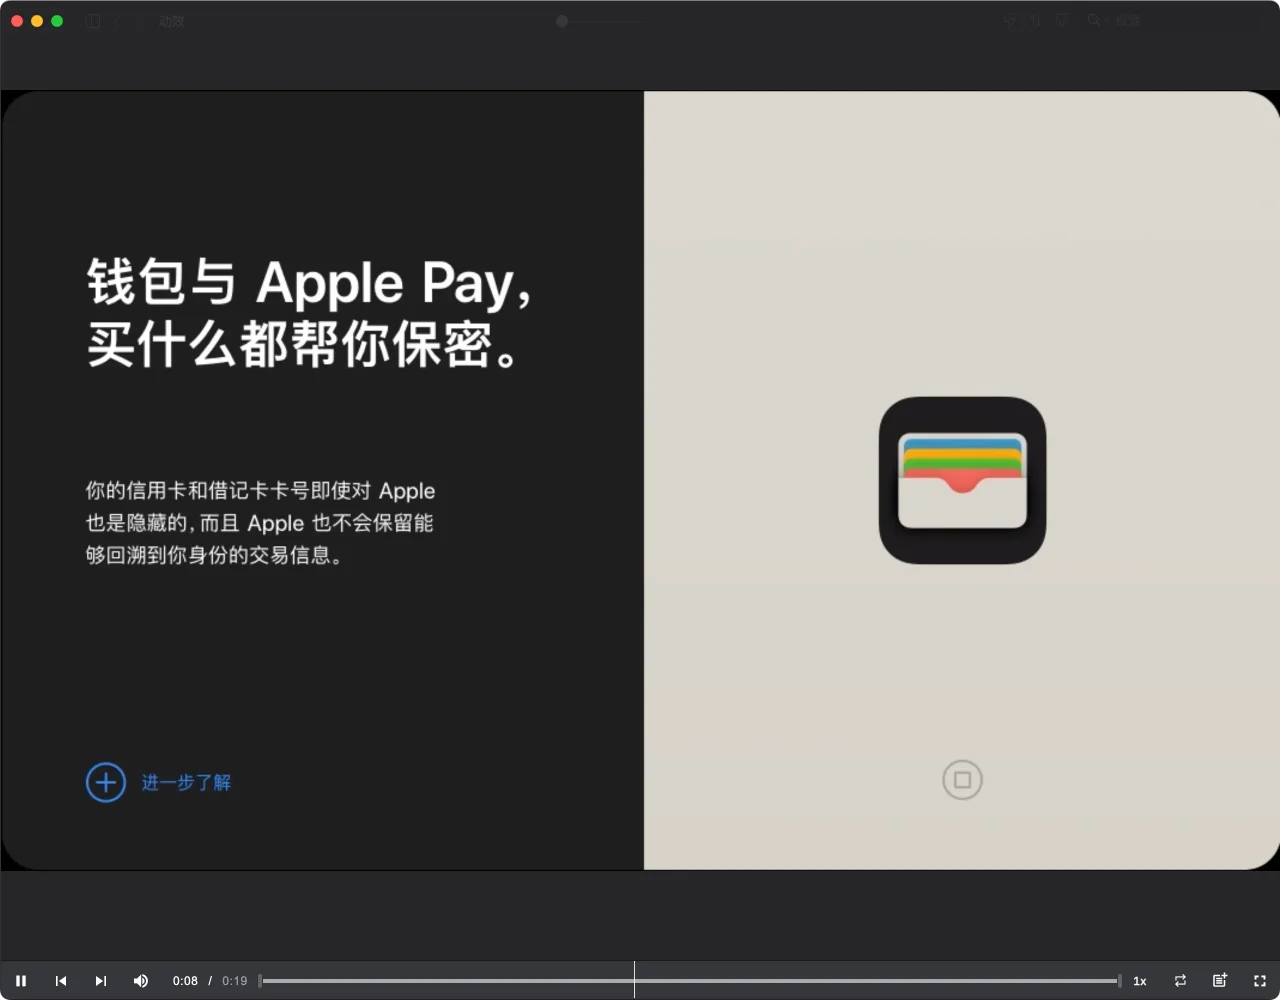The image size is (1280, 1000).
Task: Toggle the sidebar in the top toolbar
Action: click(x=93, y=21)
